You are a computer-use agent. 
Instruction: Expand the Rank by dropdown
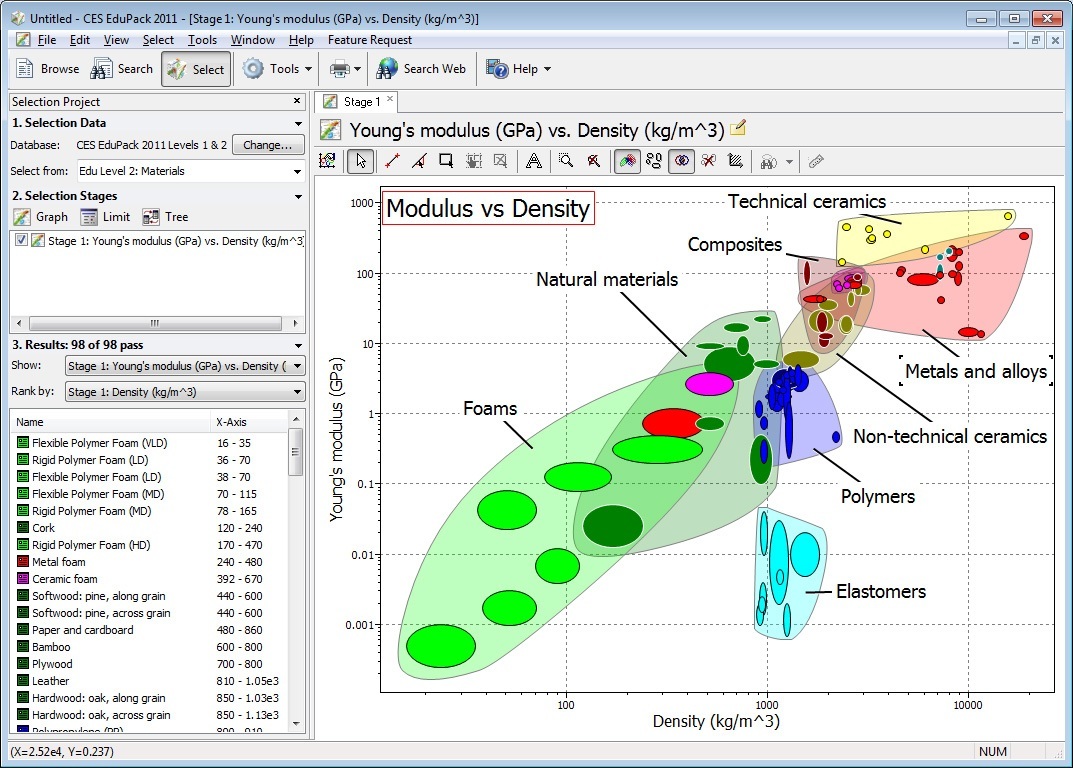[185, 392]
